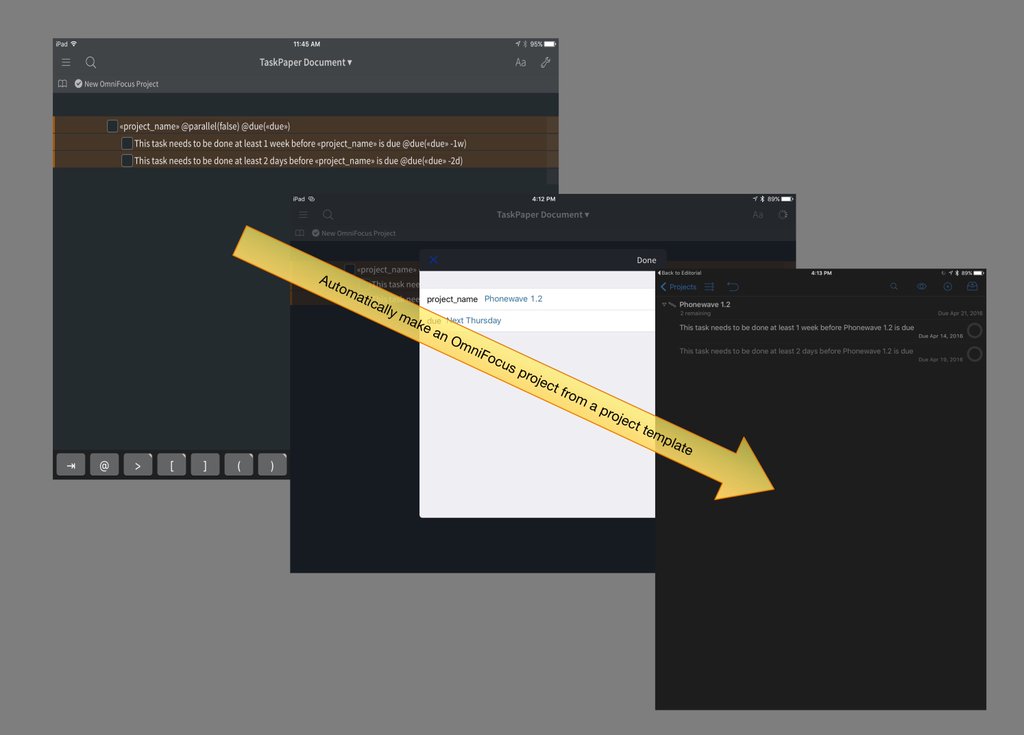Check the '1 week before' task checkbox in the template

(x=127, y=143)
